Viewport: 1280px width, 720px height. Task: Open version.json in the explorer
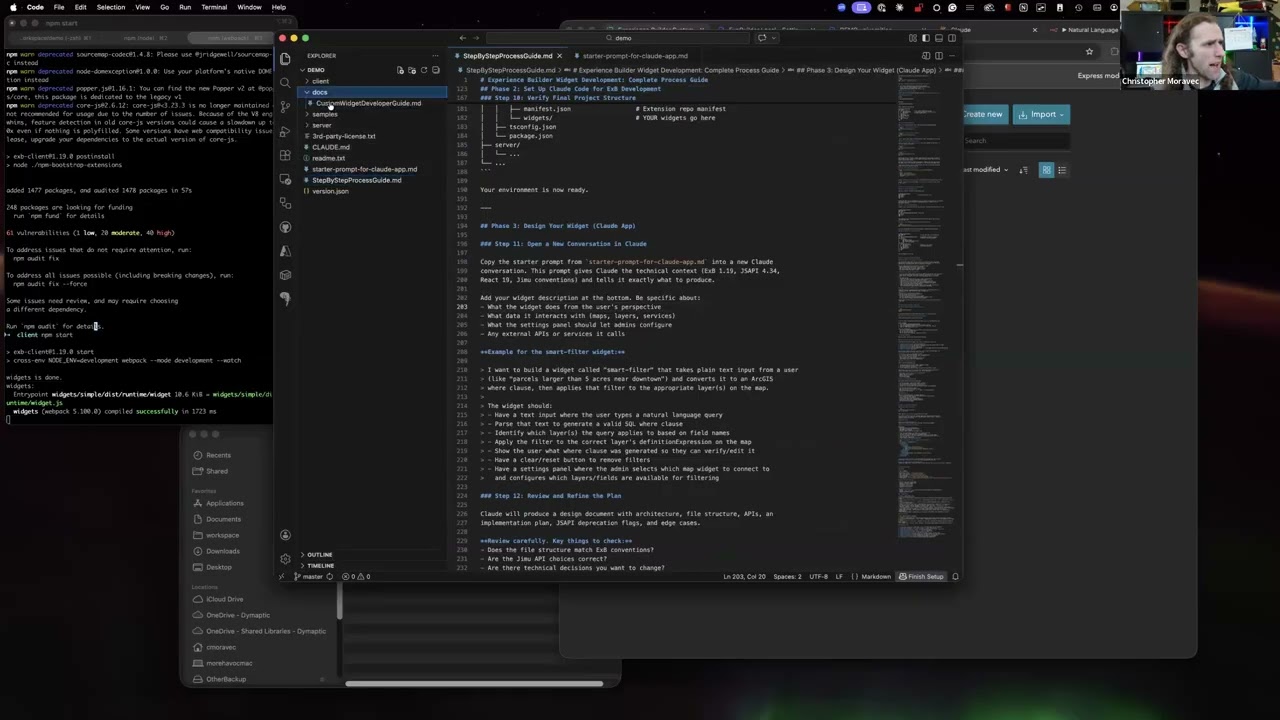[x=329, y=191]
